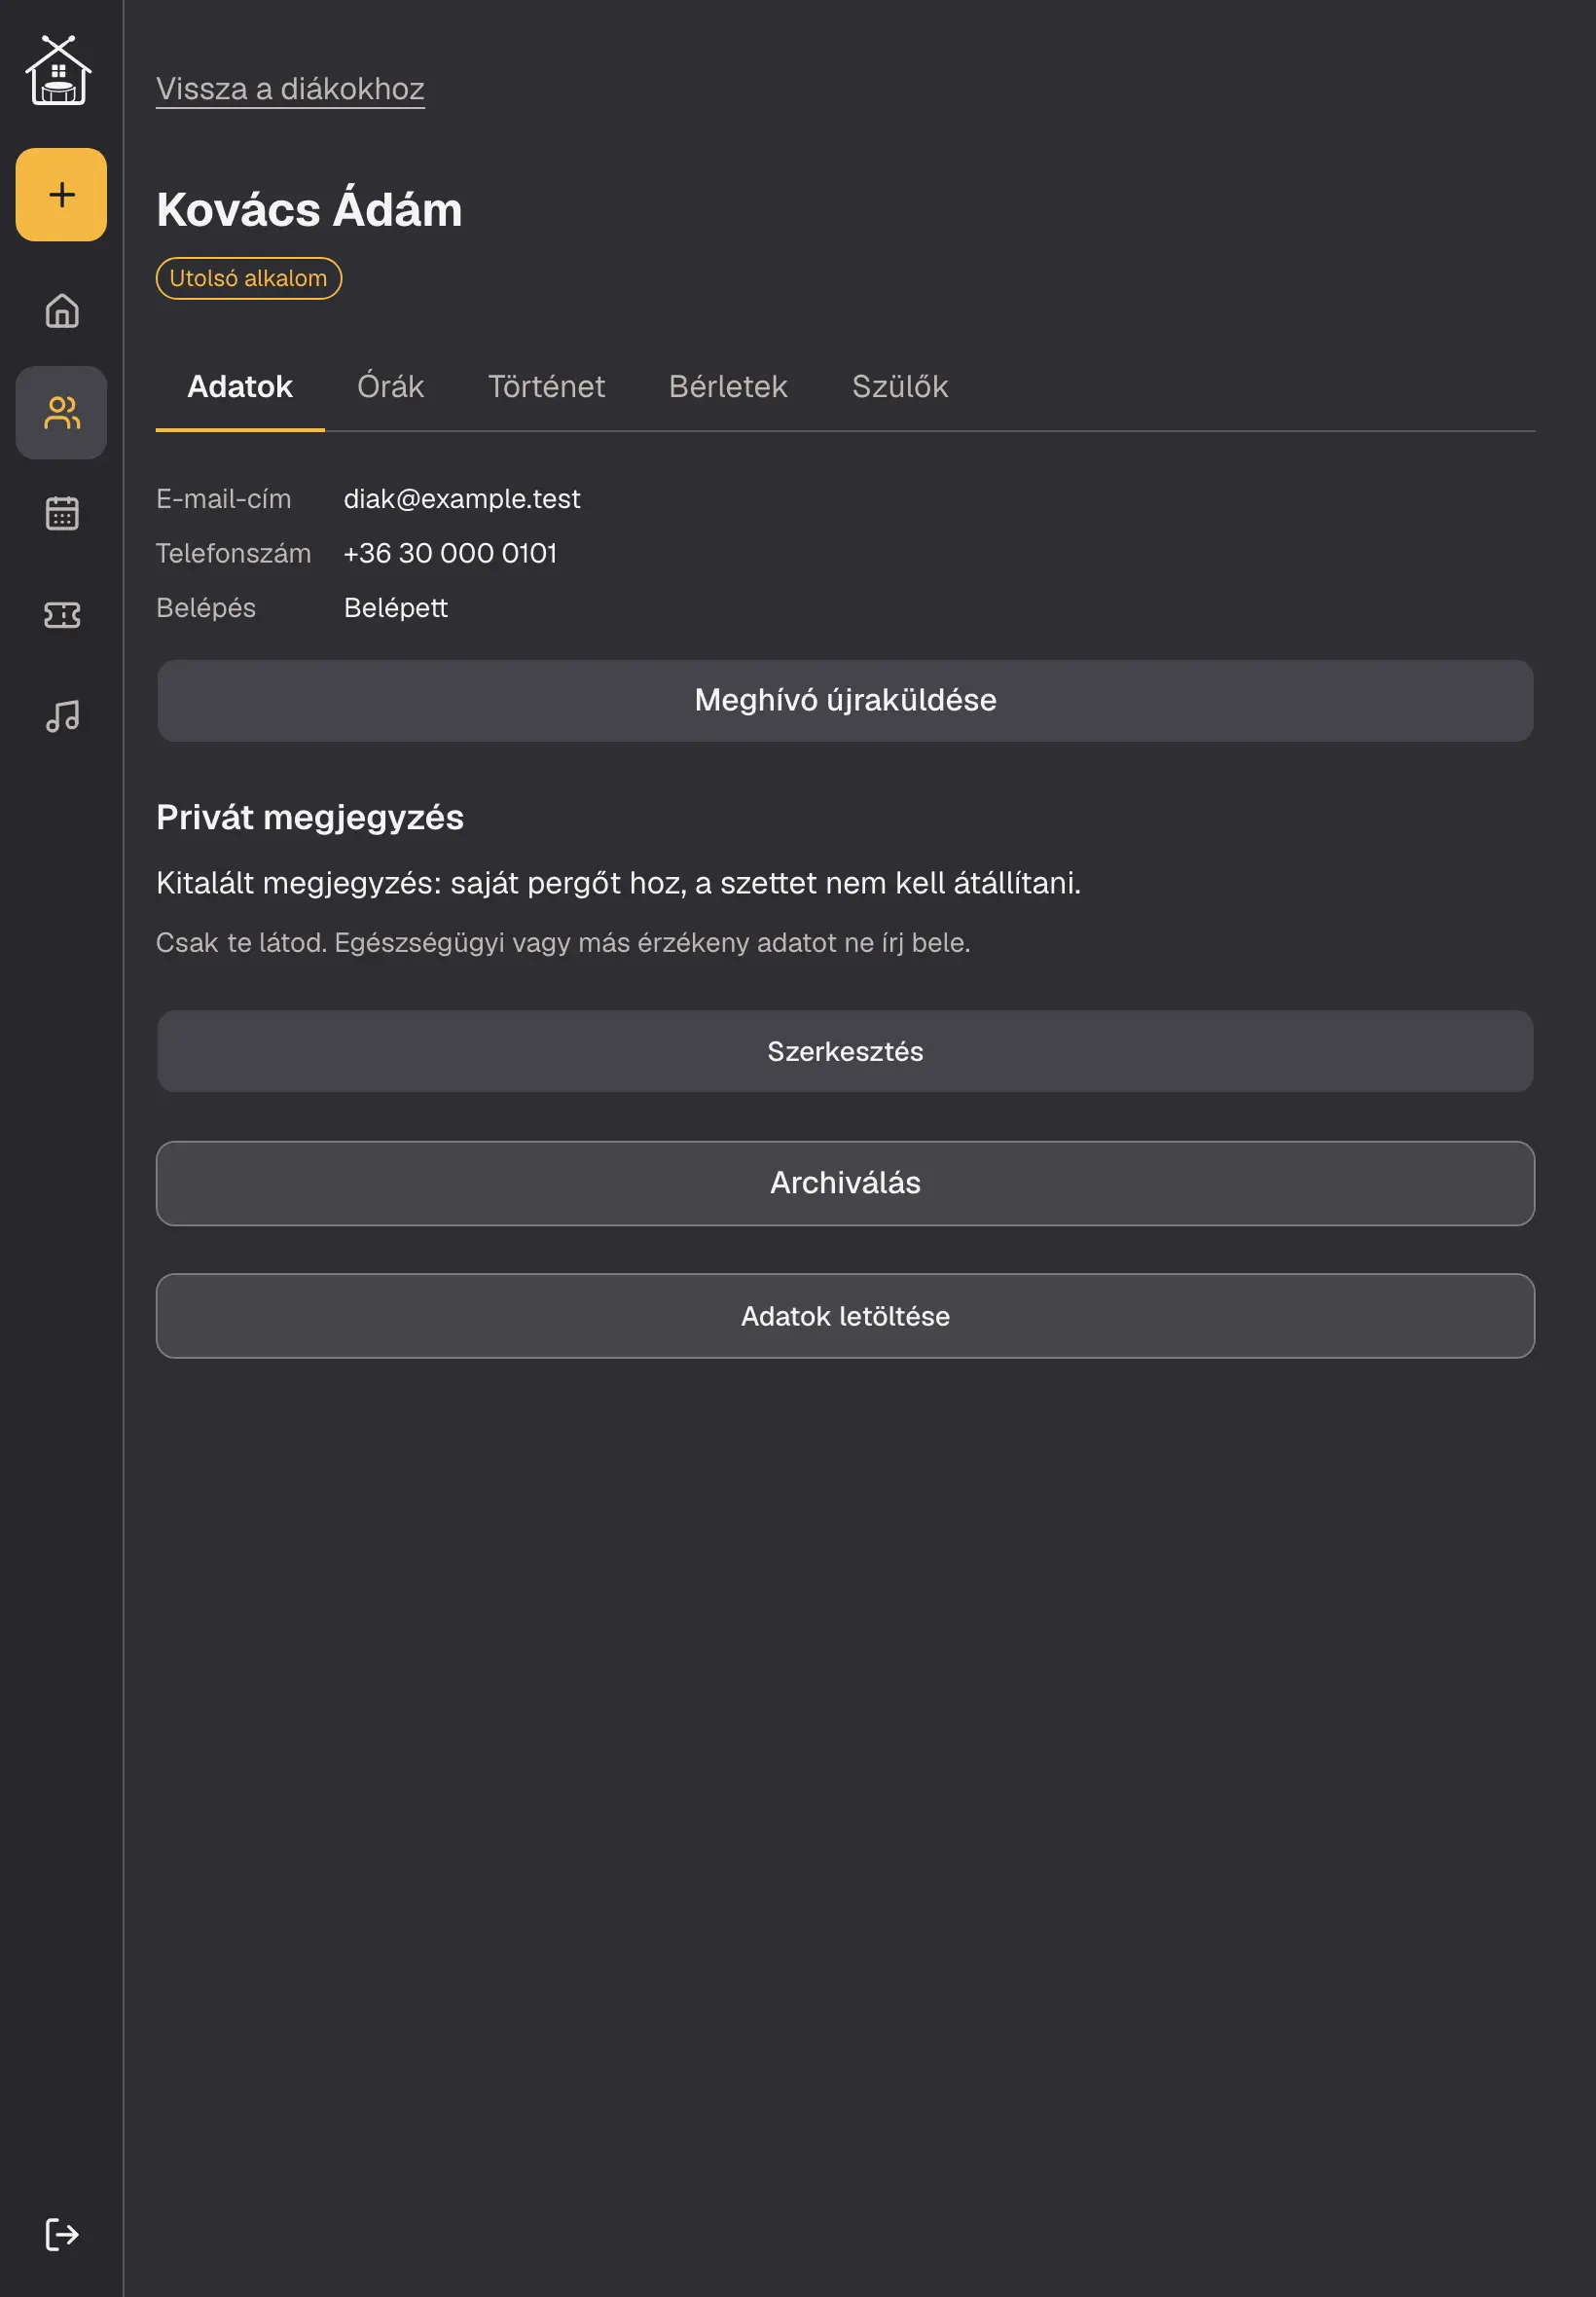This screenshot has height=2297, width=1596.
Task: Click the Telefonszám label
Action: click(x=234, y=553)
